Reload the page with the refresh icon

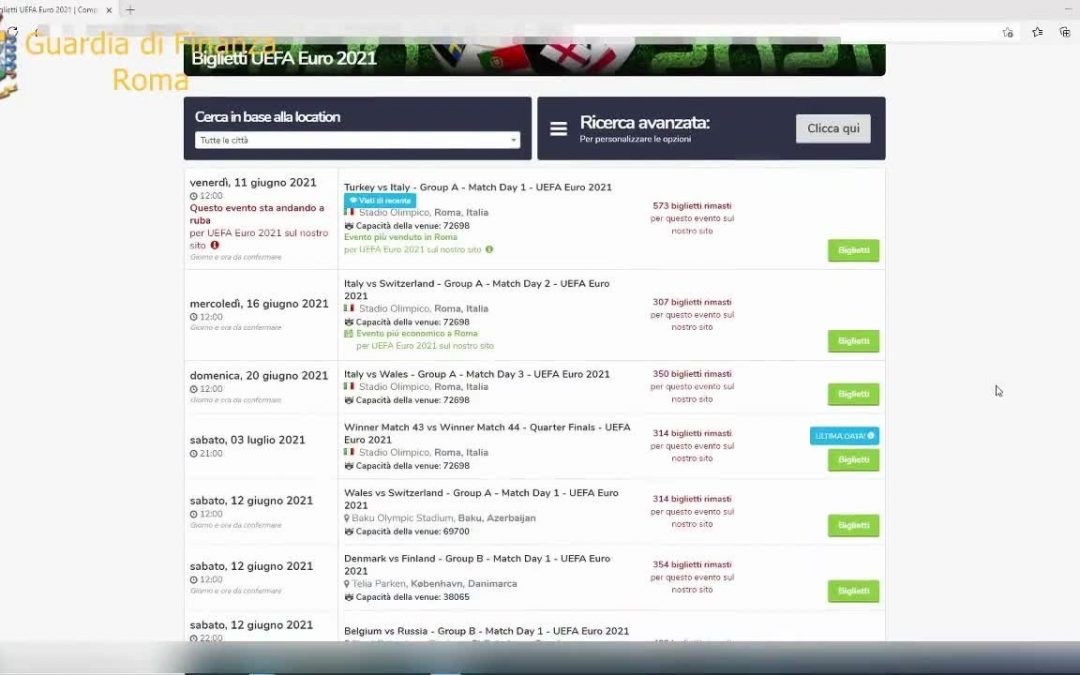click(x=12, y=32)
